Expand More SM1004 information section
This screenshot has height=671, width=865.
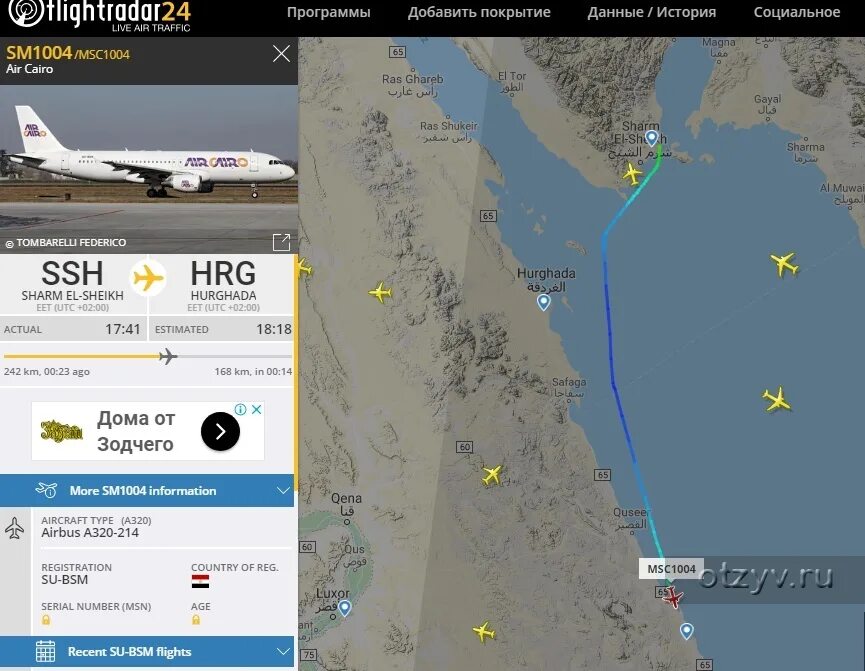click(147, 491)
